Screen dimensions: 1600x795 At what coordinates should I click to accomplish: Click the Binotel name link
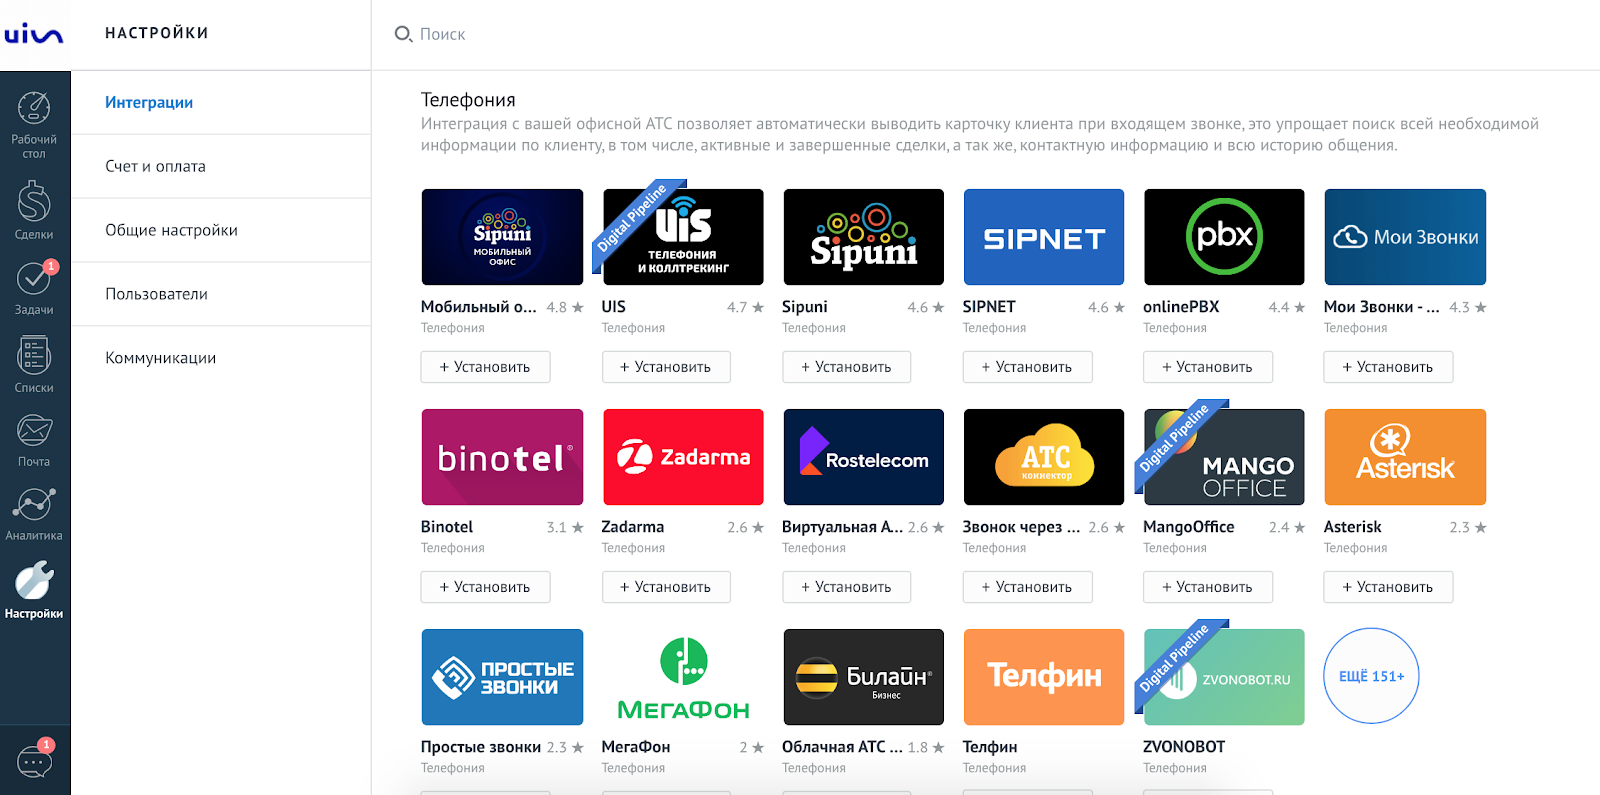click(447, 527)
